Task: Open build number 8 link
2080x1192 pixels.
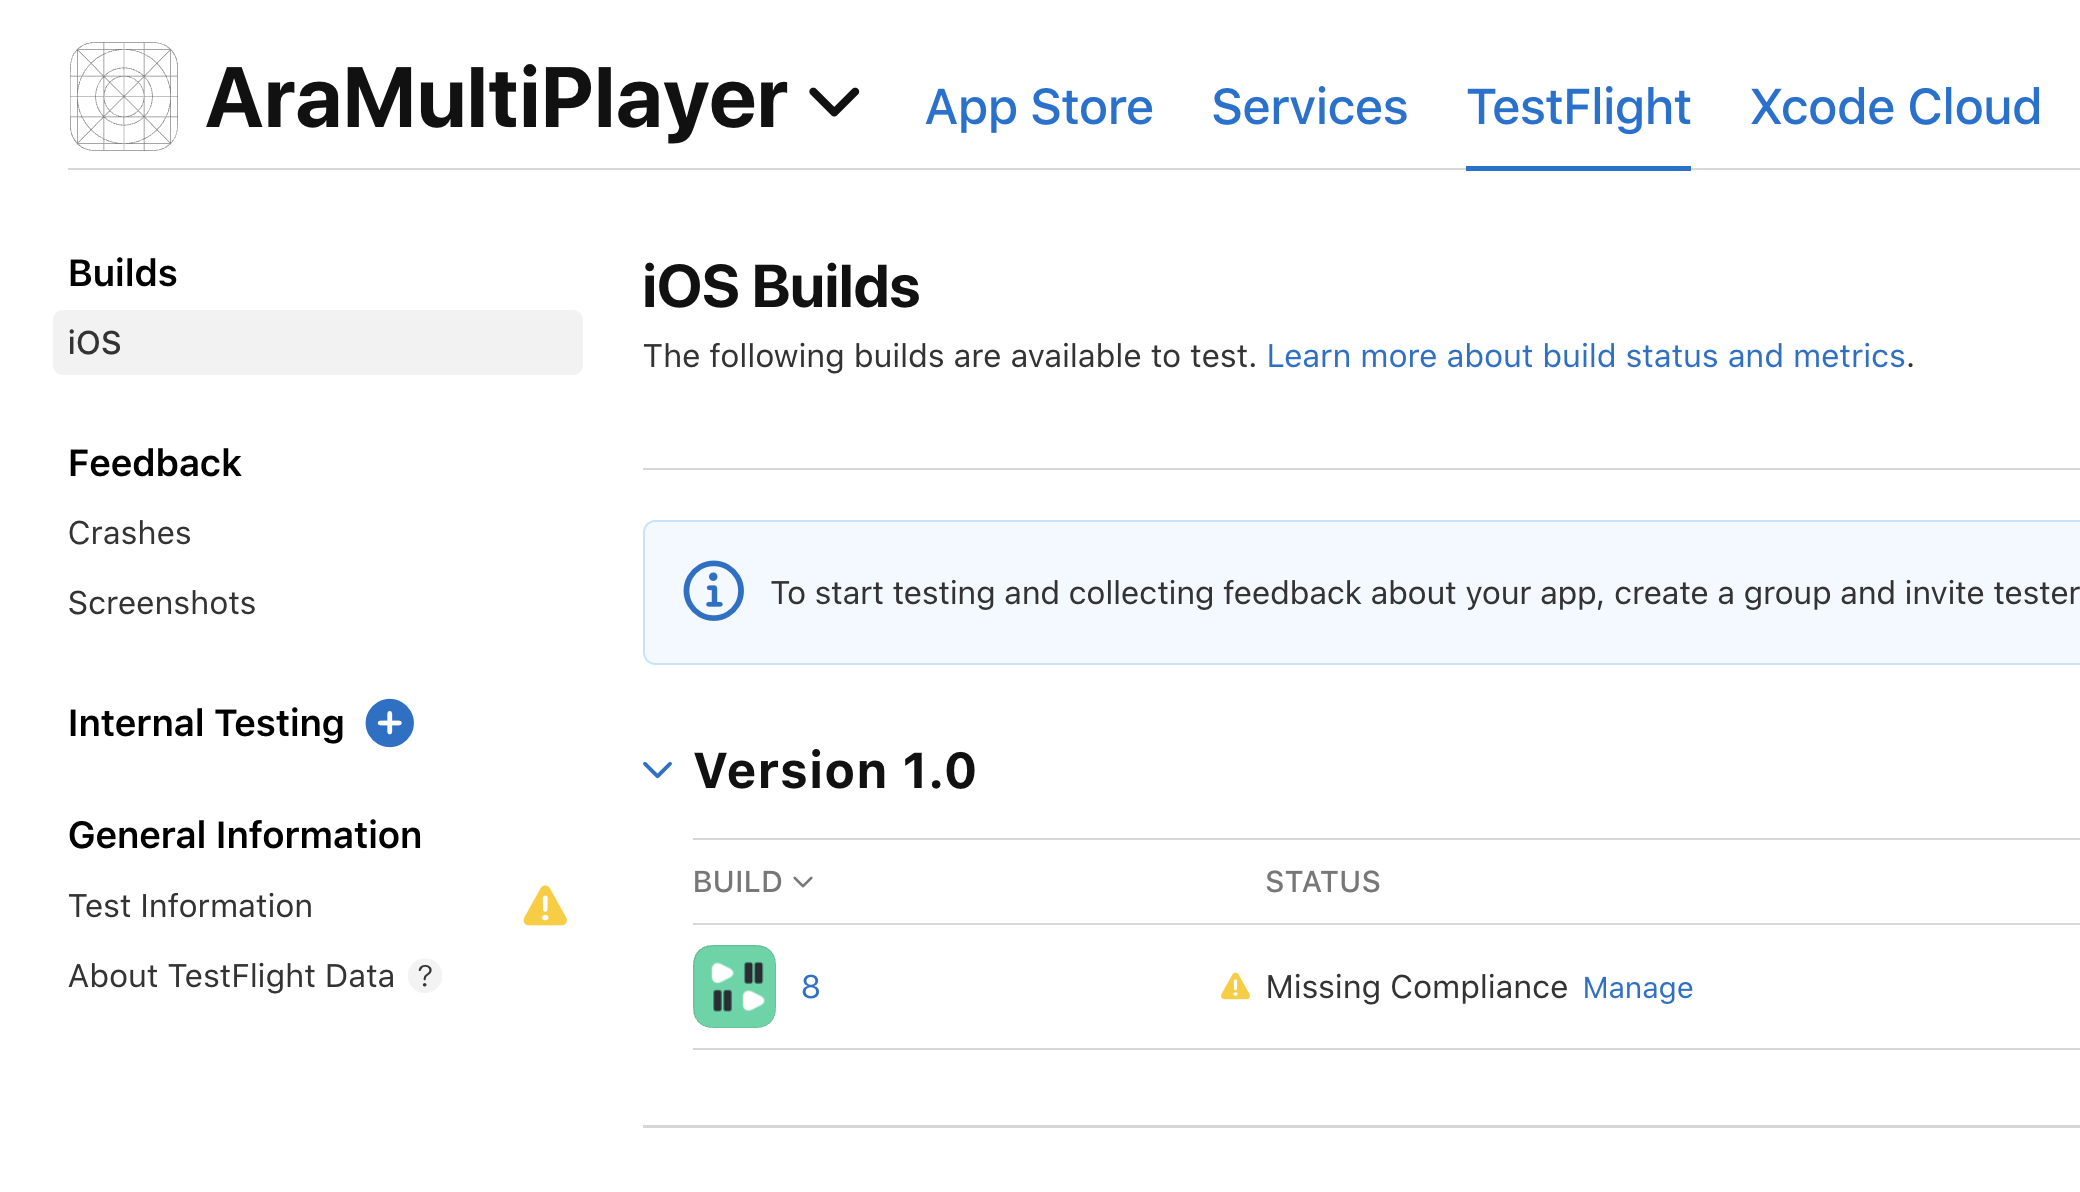Action: coord(811,987)
